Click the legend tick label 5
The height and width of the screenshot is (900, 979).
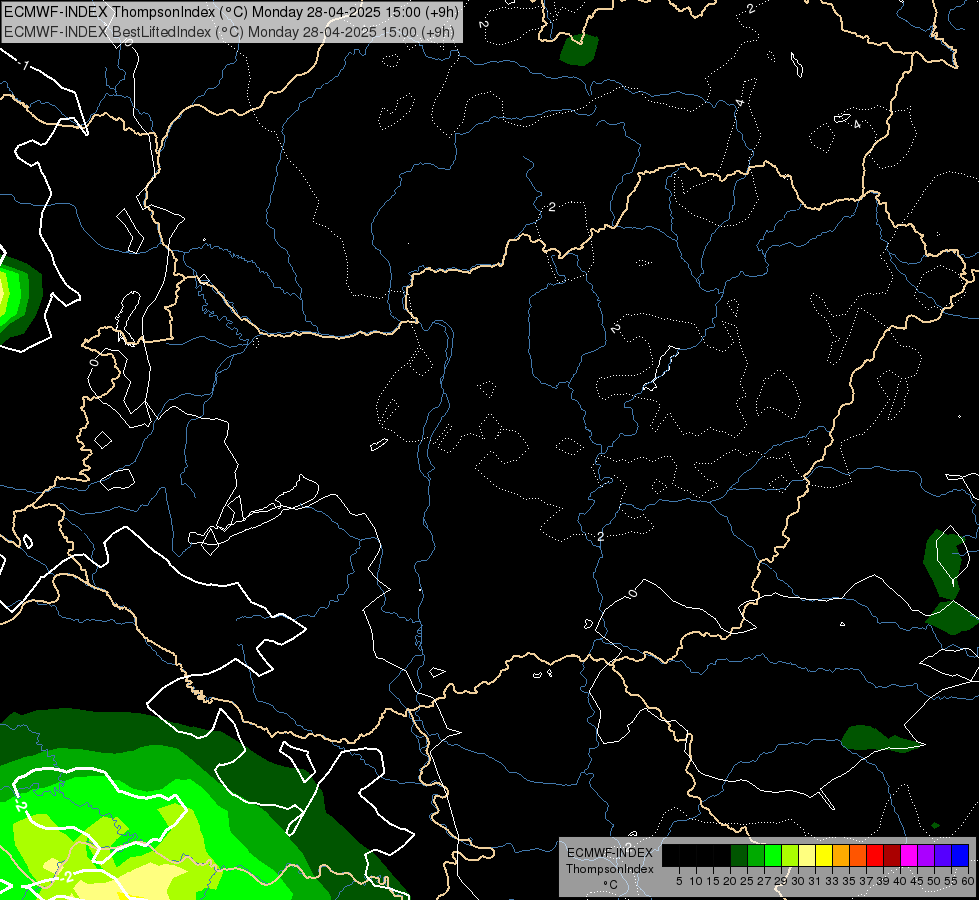(679, 881)
